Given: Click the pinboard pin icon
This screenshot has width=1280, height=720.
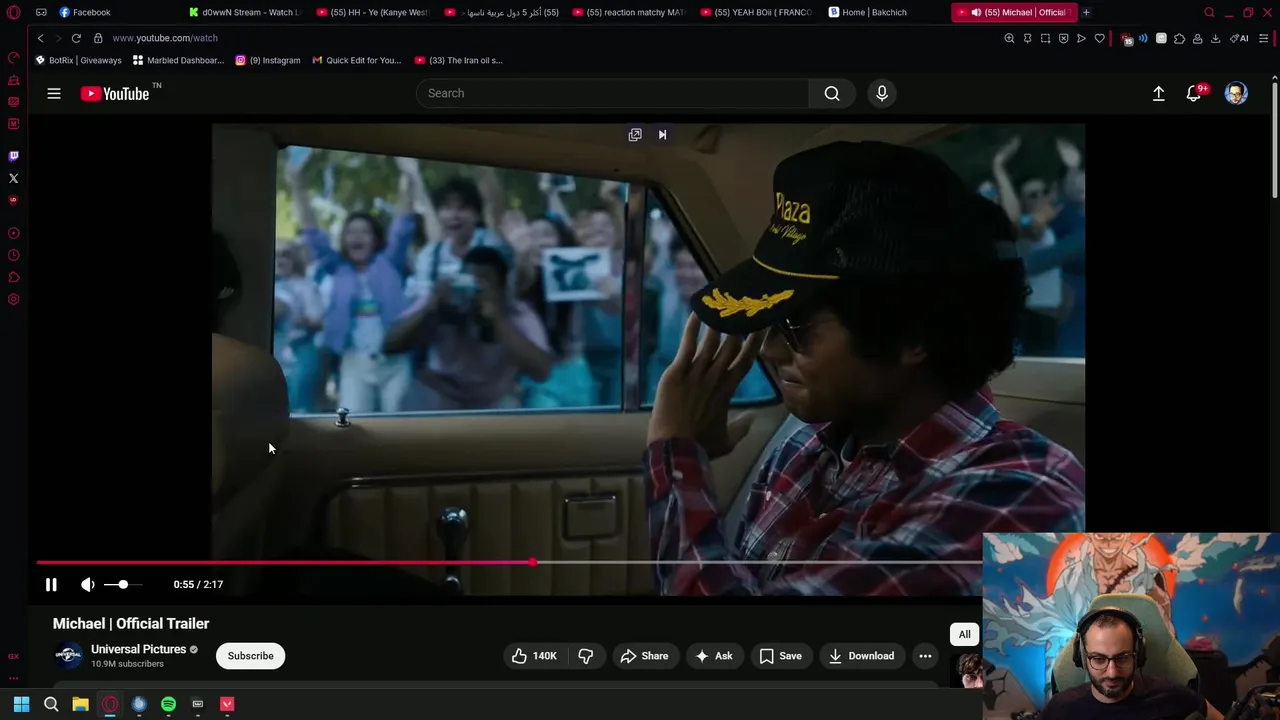Looking at the screenshot, I should click(x=1027, y=38).
